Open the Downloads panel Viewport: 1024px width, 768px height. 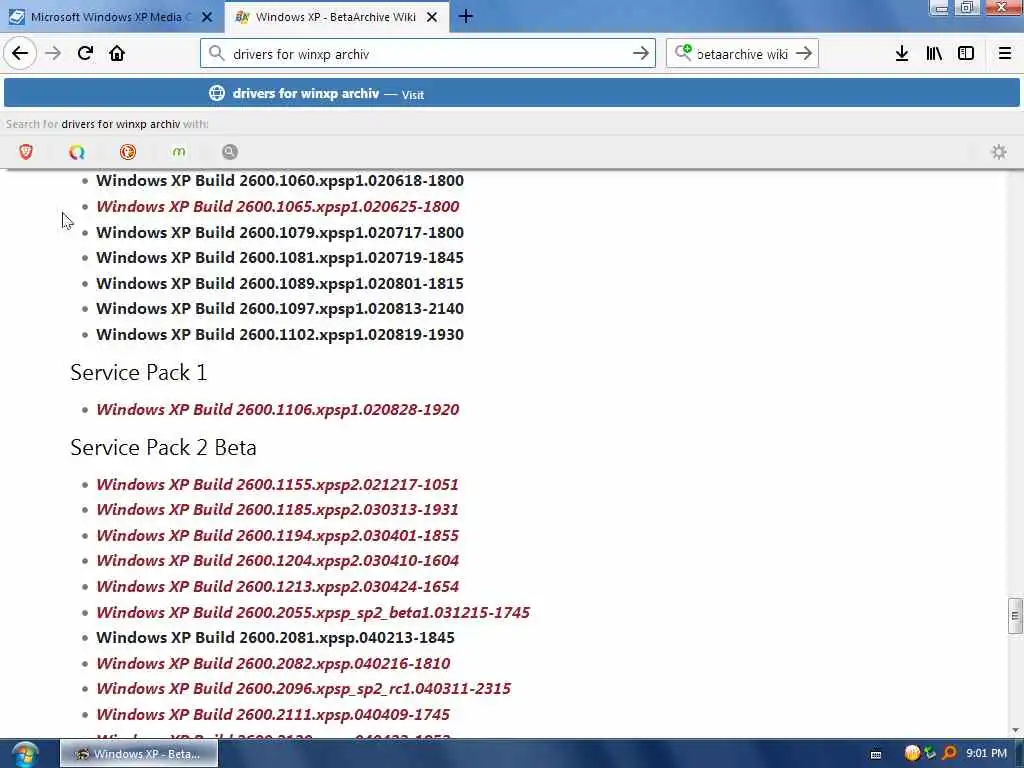click(x=902, y=54)
